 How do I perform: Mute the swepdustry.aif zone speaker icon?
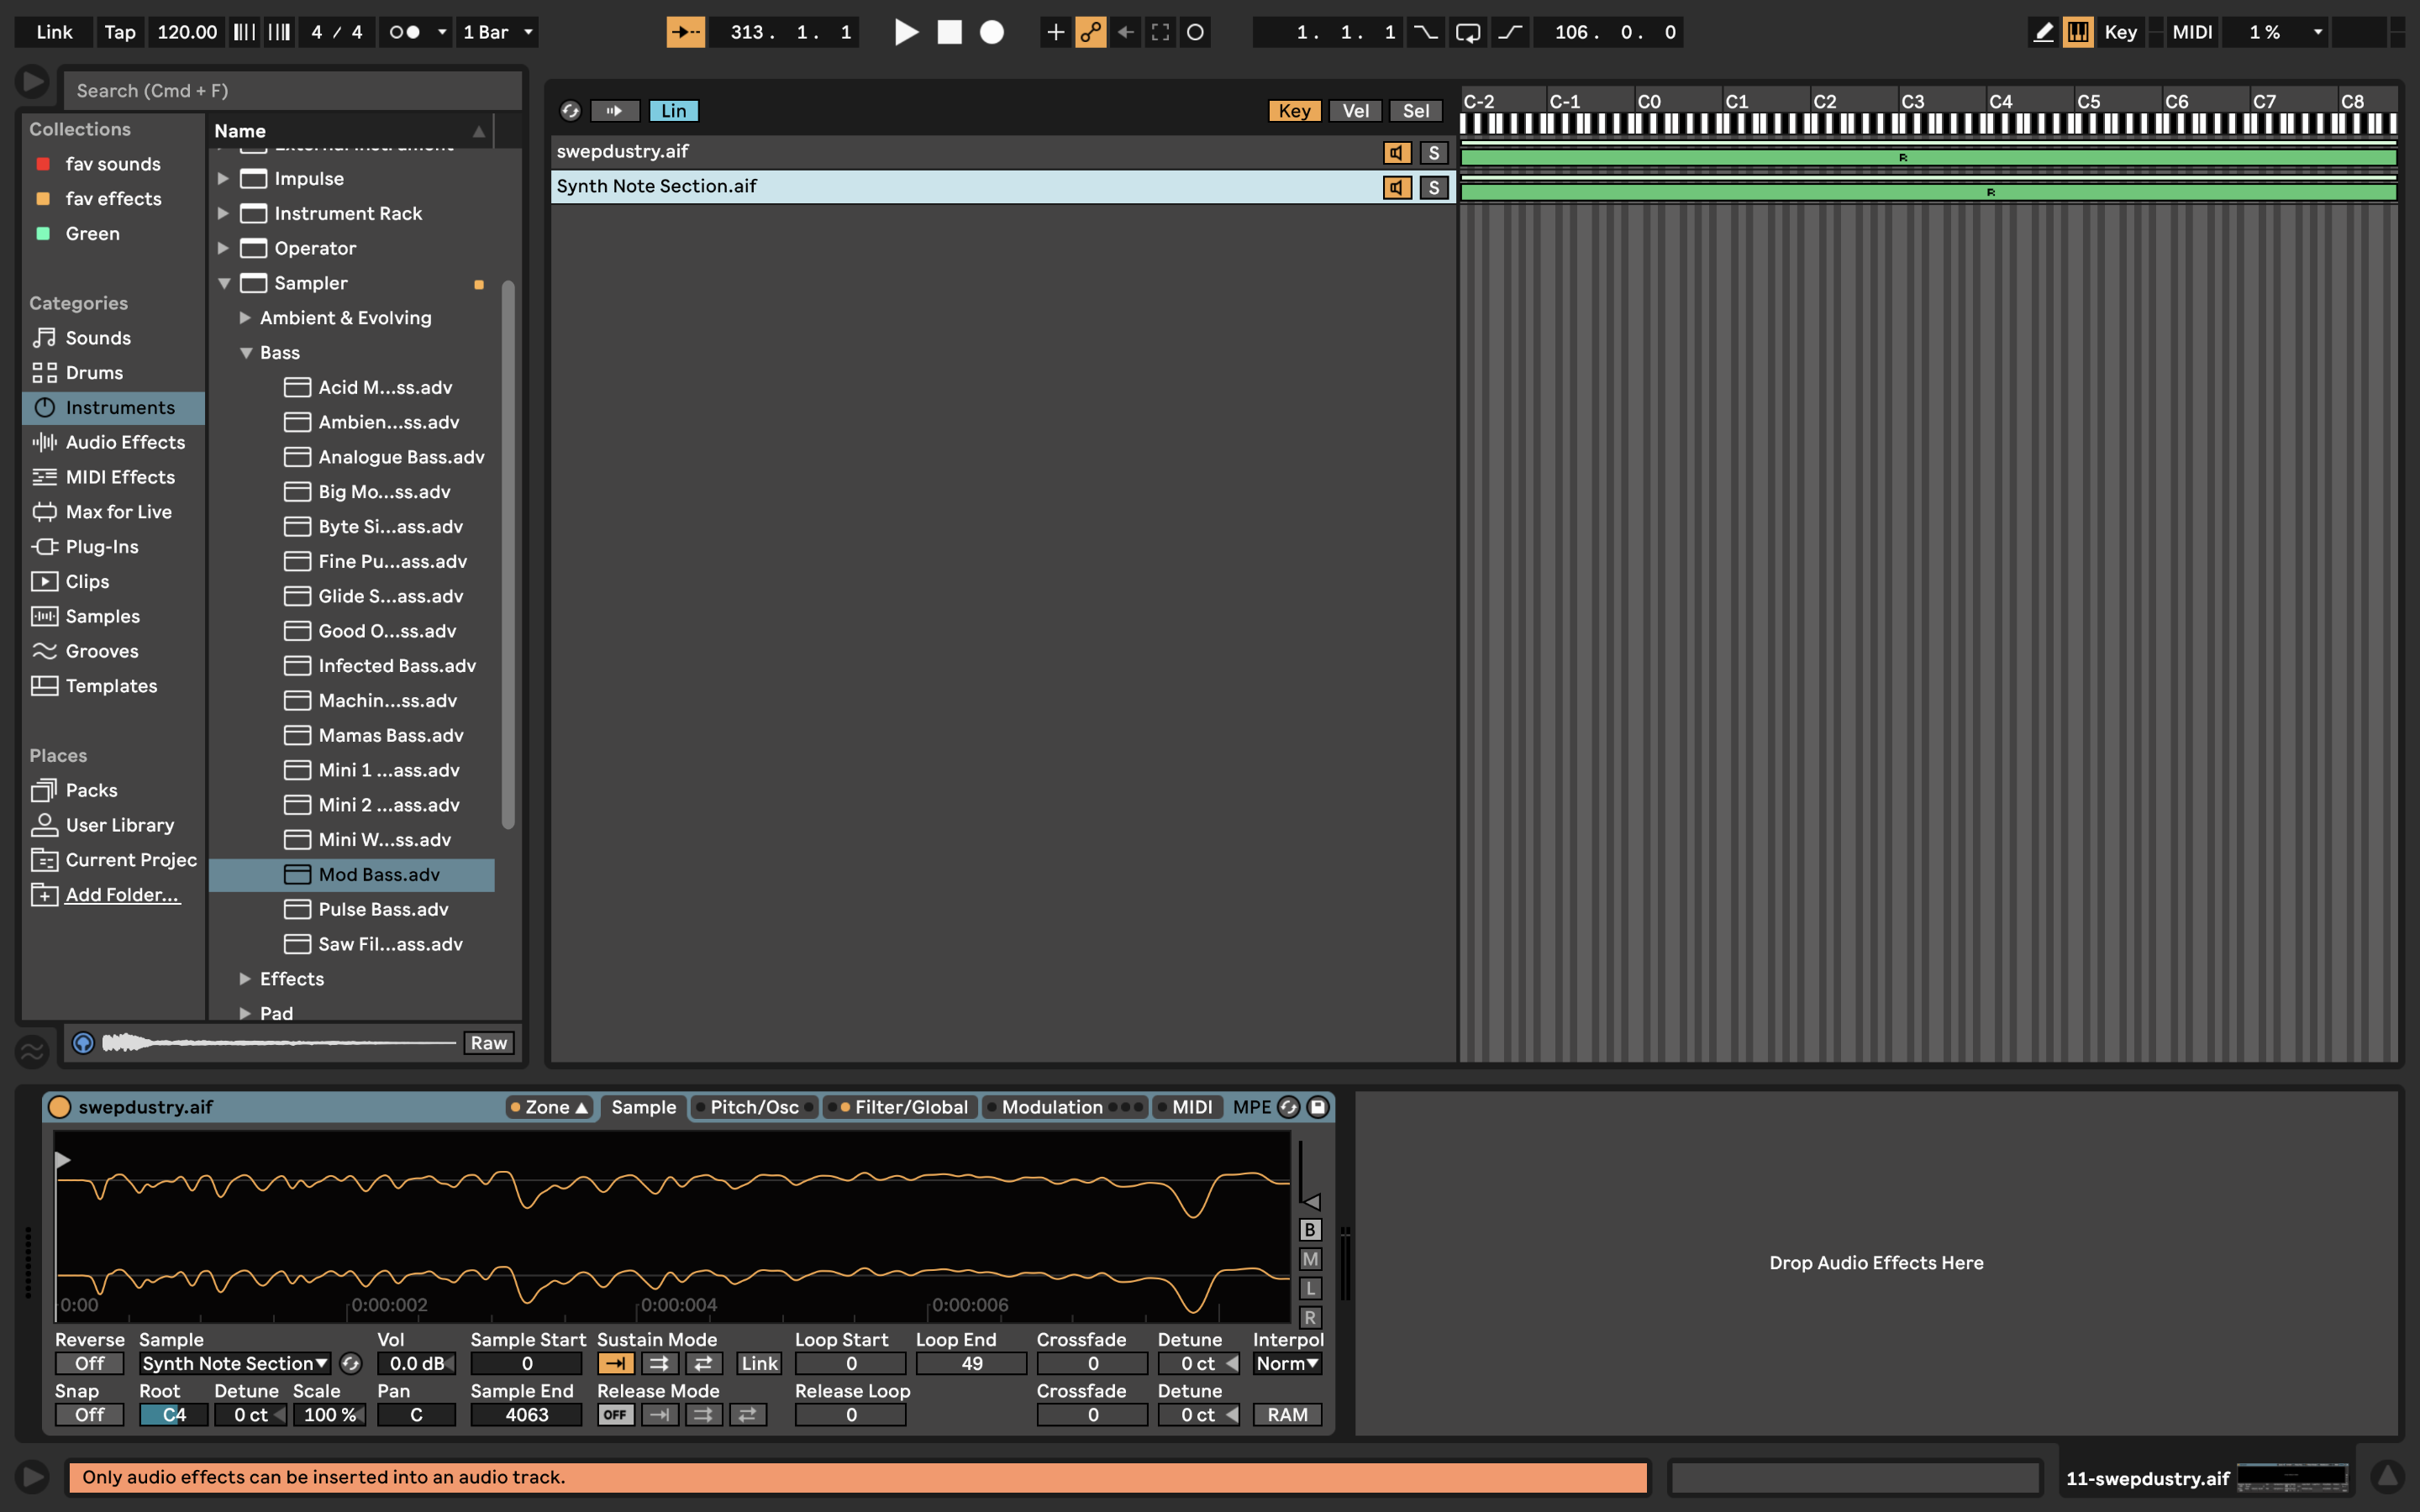(1396, 153)
